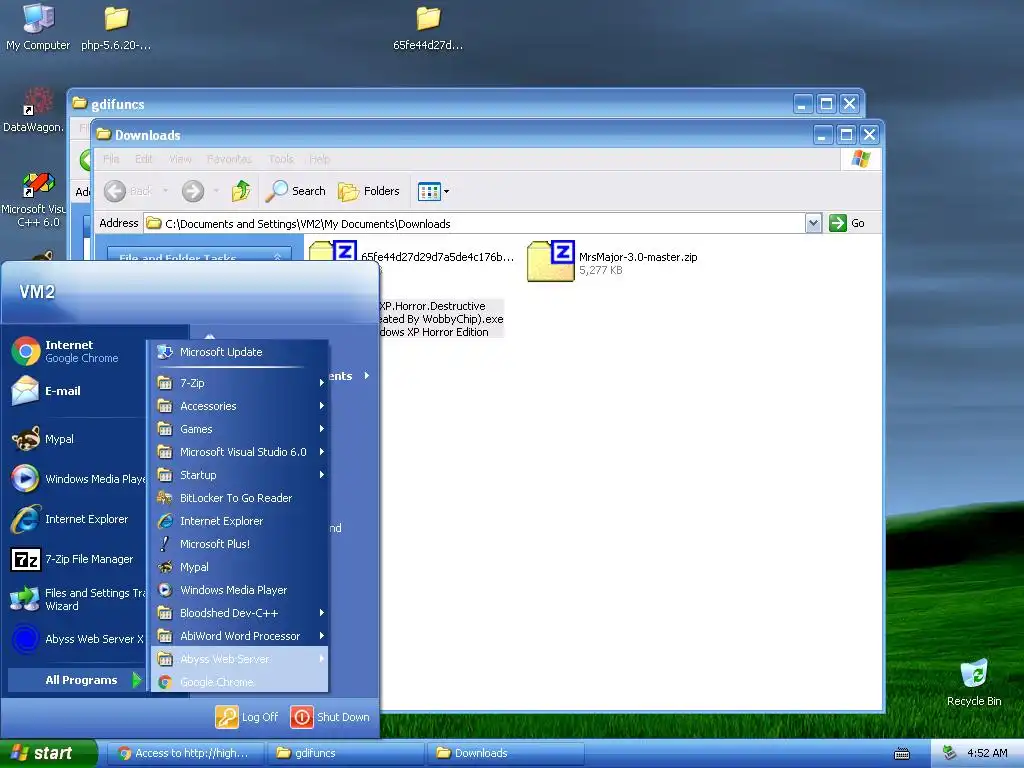
Task: Launch Google Chrome from All Programs list
Action: pos(240,681)
